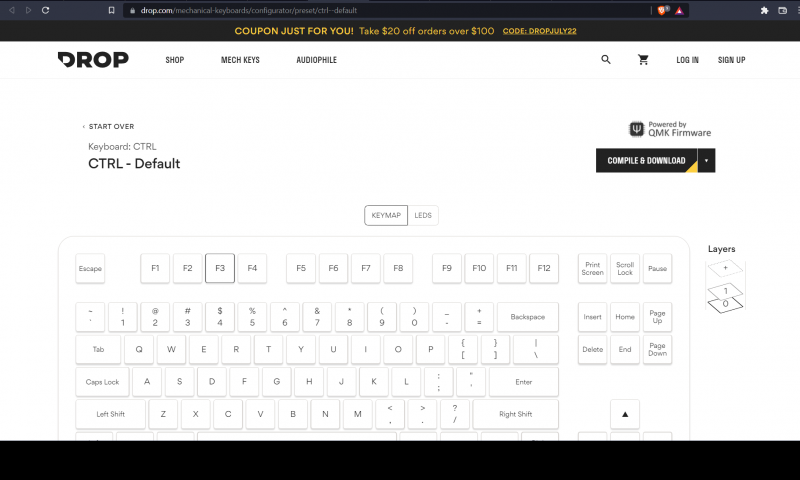Image resolution: width=800 pixels, height=480 pixels.
Task: Open the search magnifier icon
Action: pyautogui.click(x=606, y=60)
